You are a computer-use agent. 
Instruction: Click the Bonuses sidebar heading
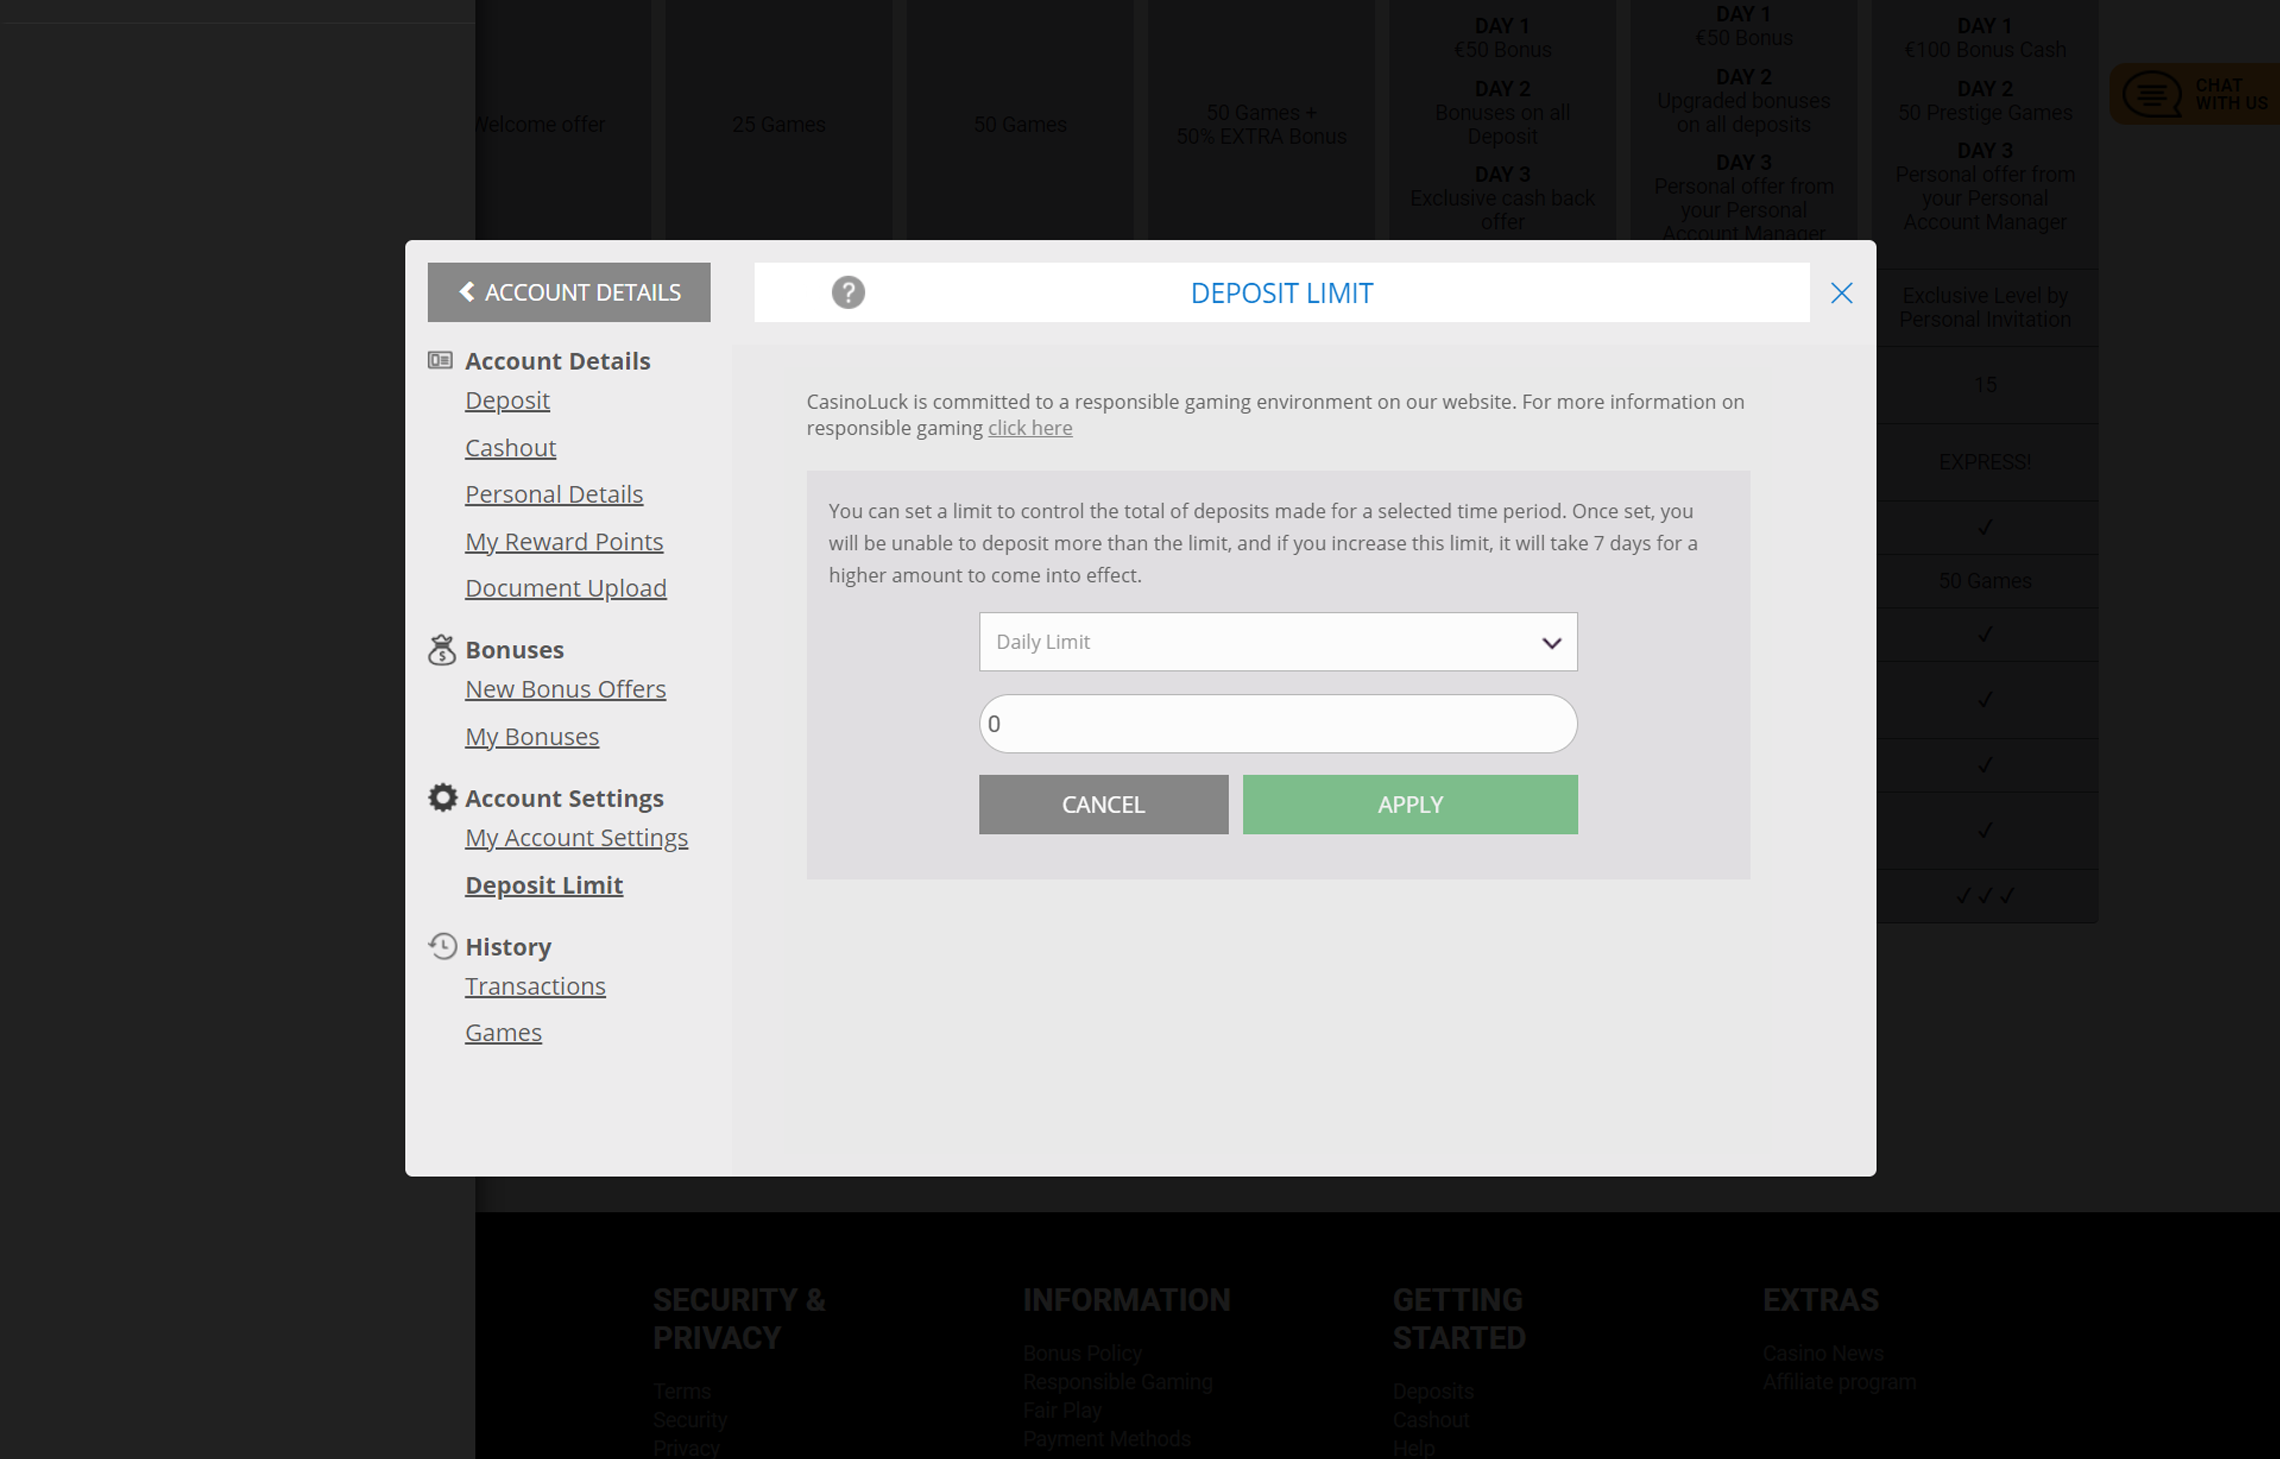[x=514, y=650]
